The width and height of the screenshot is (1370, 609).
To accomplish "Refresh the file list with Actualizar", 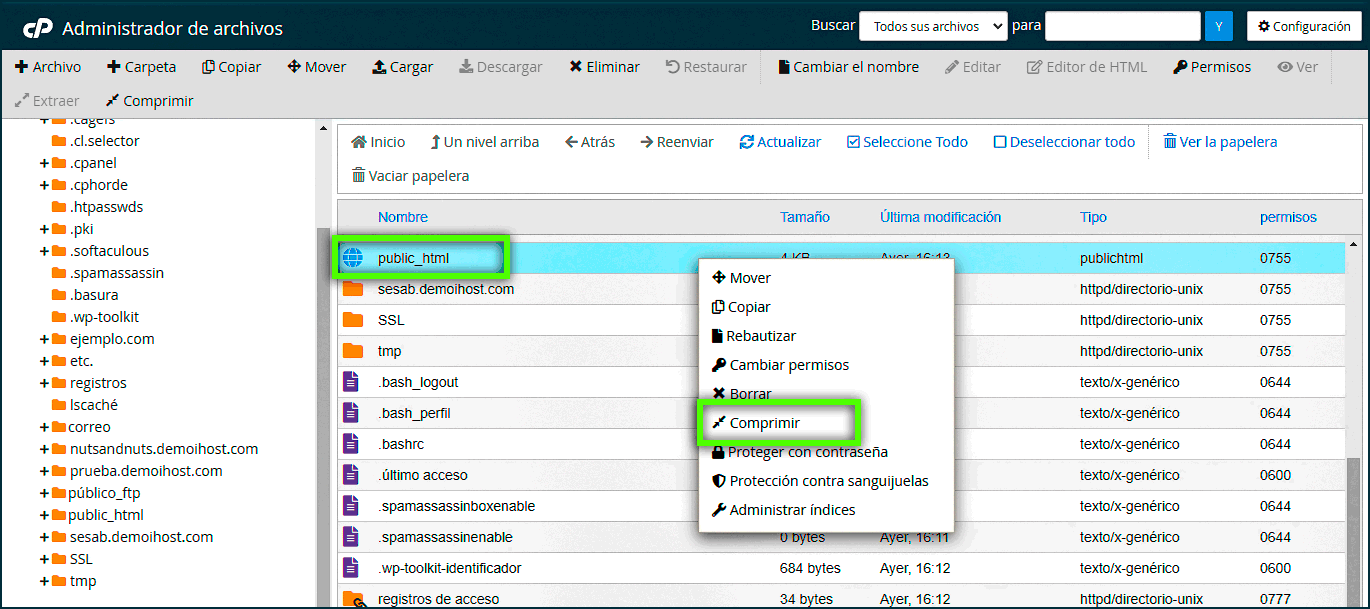I will click(x=781, y=141).
